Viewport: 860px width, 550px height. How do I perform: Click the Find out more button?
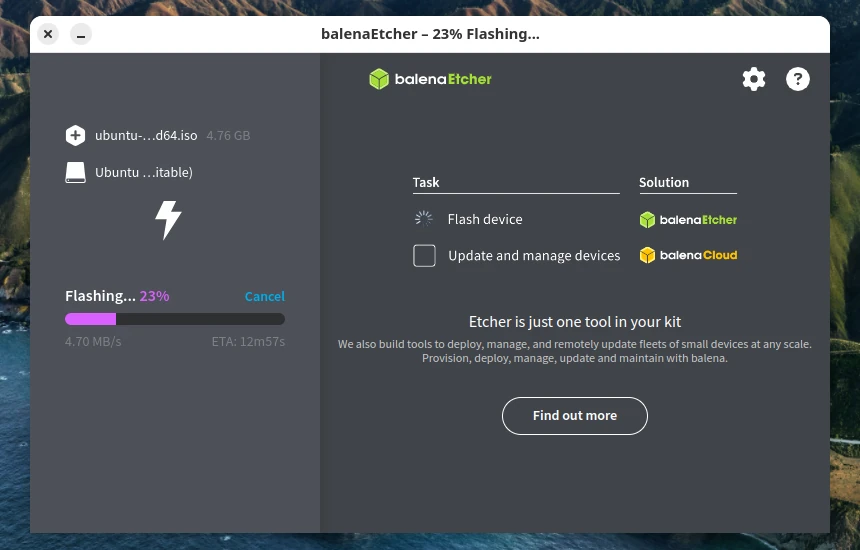(574, 416)
